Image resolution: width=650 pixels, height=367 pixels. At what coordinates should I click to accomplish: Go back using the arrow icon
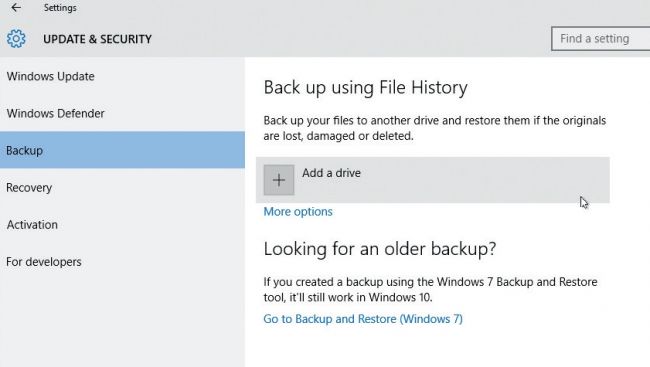[x=16, y=7]
